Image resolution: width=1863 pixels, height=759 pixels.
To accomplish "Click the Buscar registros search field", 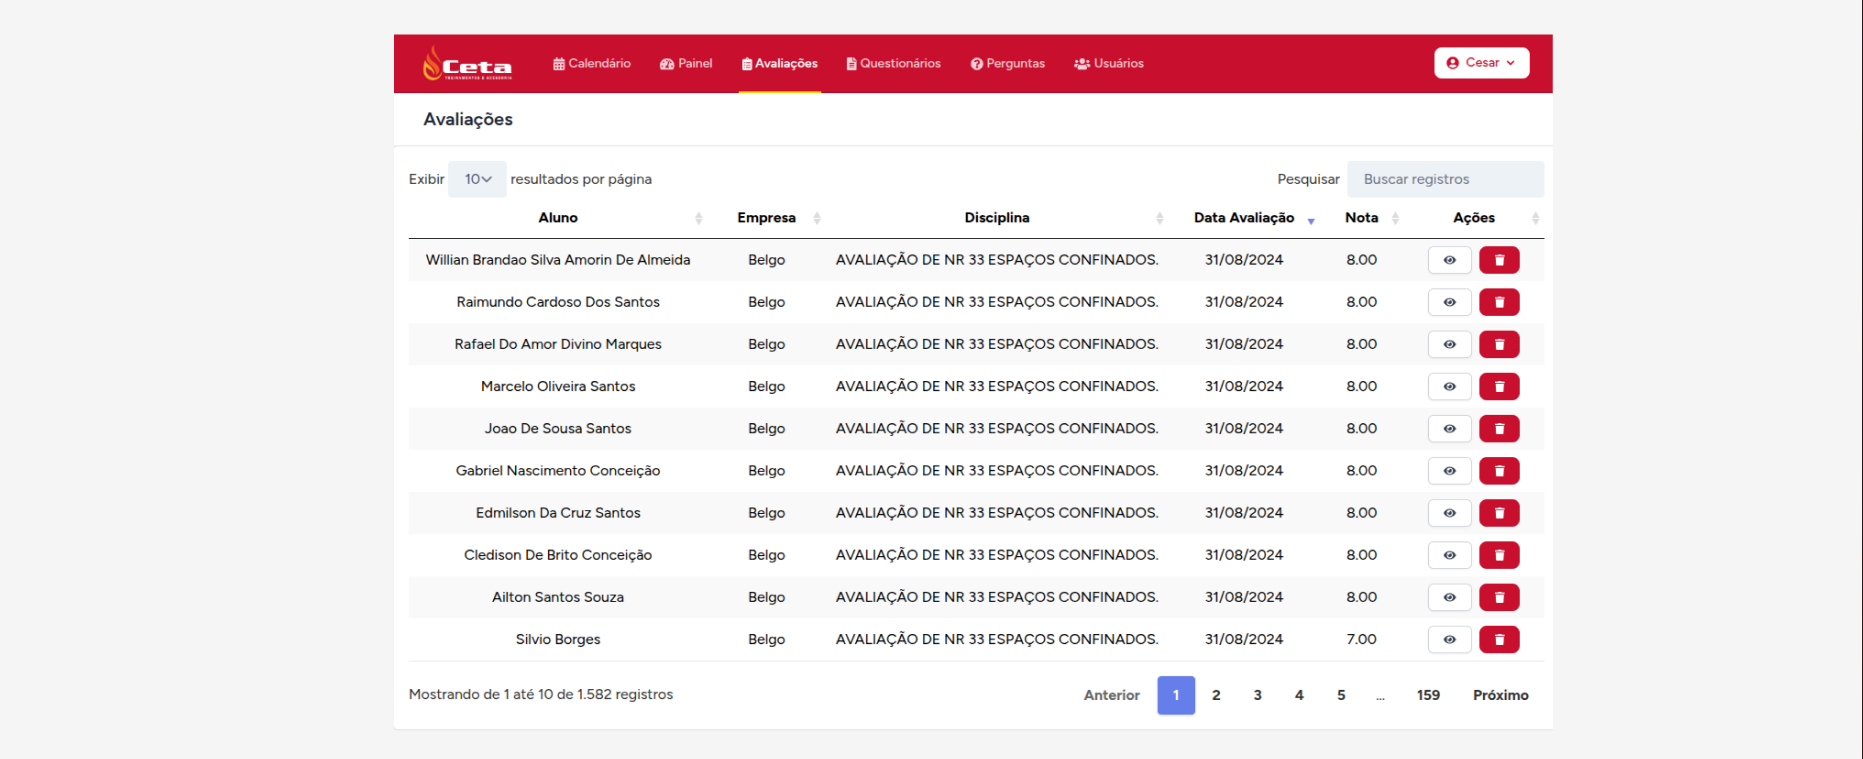I will click(x=1445, y=179).
